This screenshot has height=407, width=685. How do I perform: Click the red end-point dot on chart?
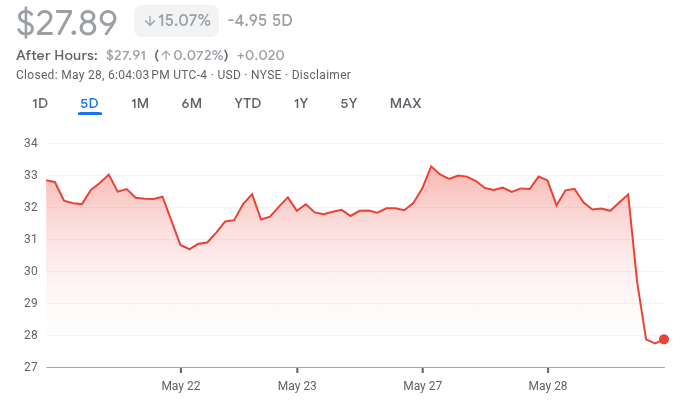pyautogui.click(x=664, y=339)
